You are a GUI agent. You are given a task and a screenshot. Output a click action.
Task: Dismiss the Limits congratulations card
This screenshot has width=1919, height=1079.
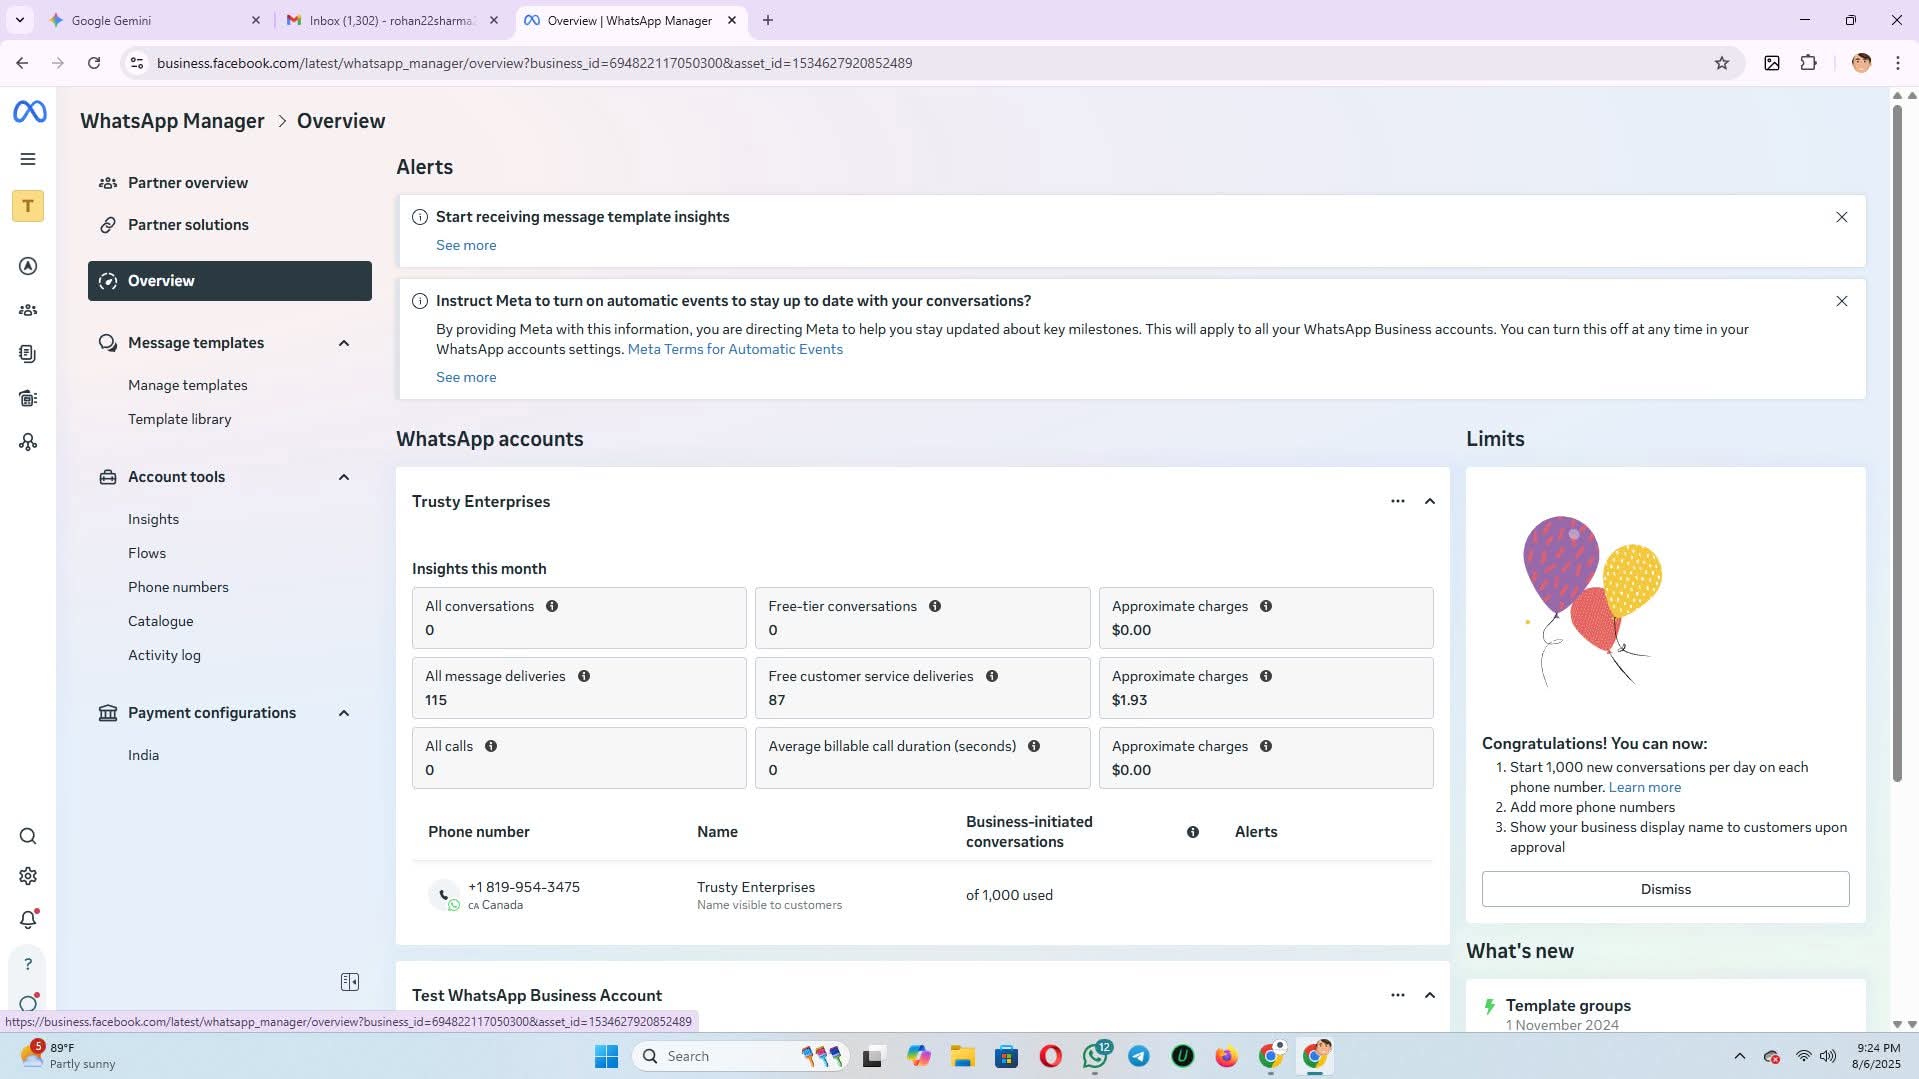[x=1665, y=889]
